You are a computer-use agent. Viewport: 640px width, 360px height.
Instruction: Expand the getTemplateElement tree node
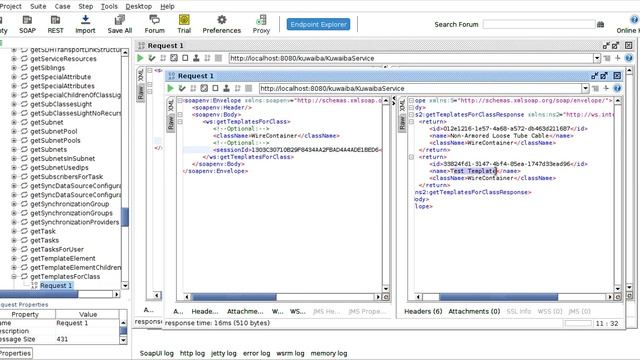click(14, 258)
